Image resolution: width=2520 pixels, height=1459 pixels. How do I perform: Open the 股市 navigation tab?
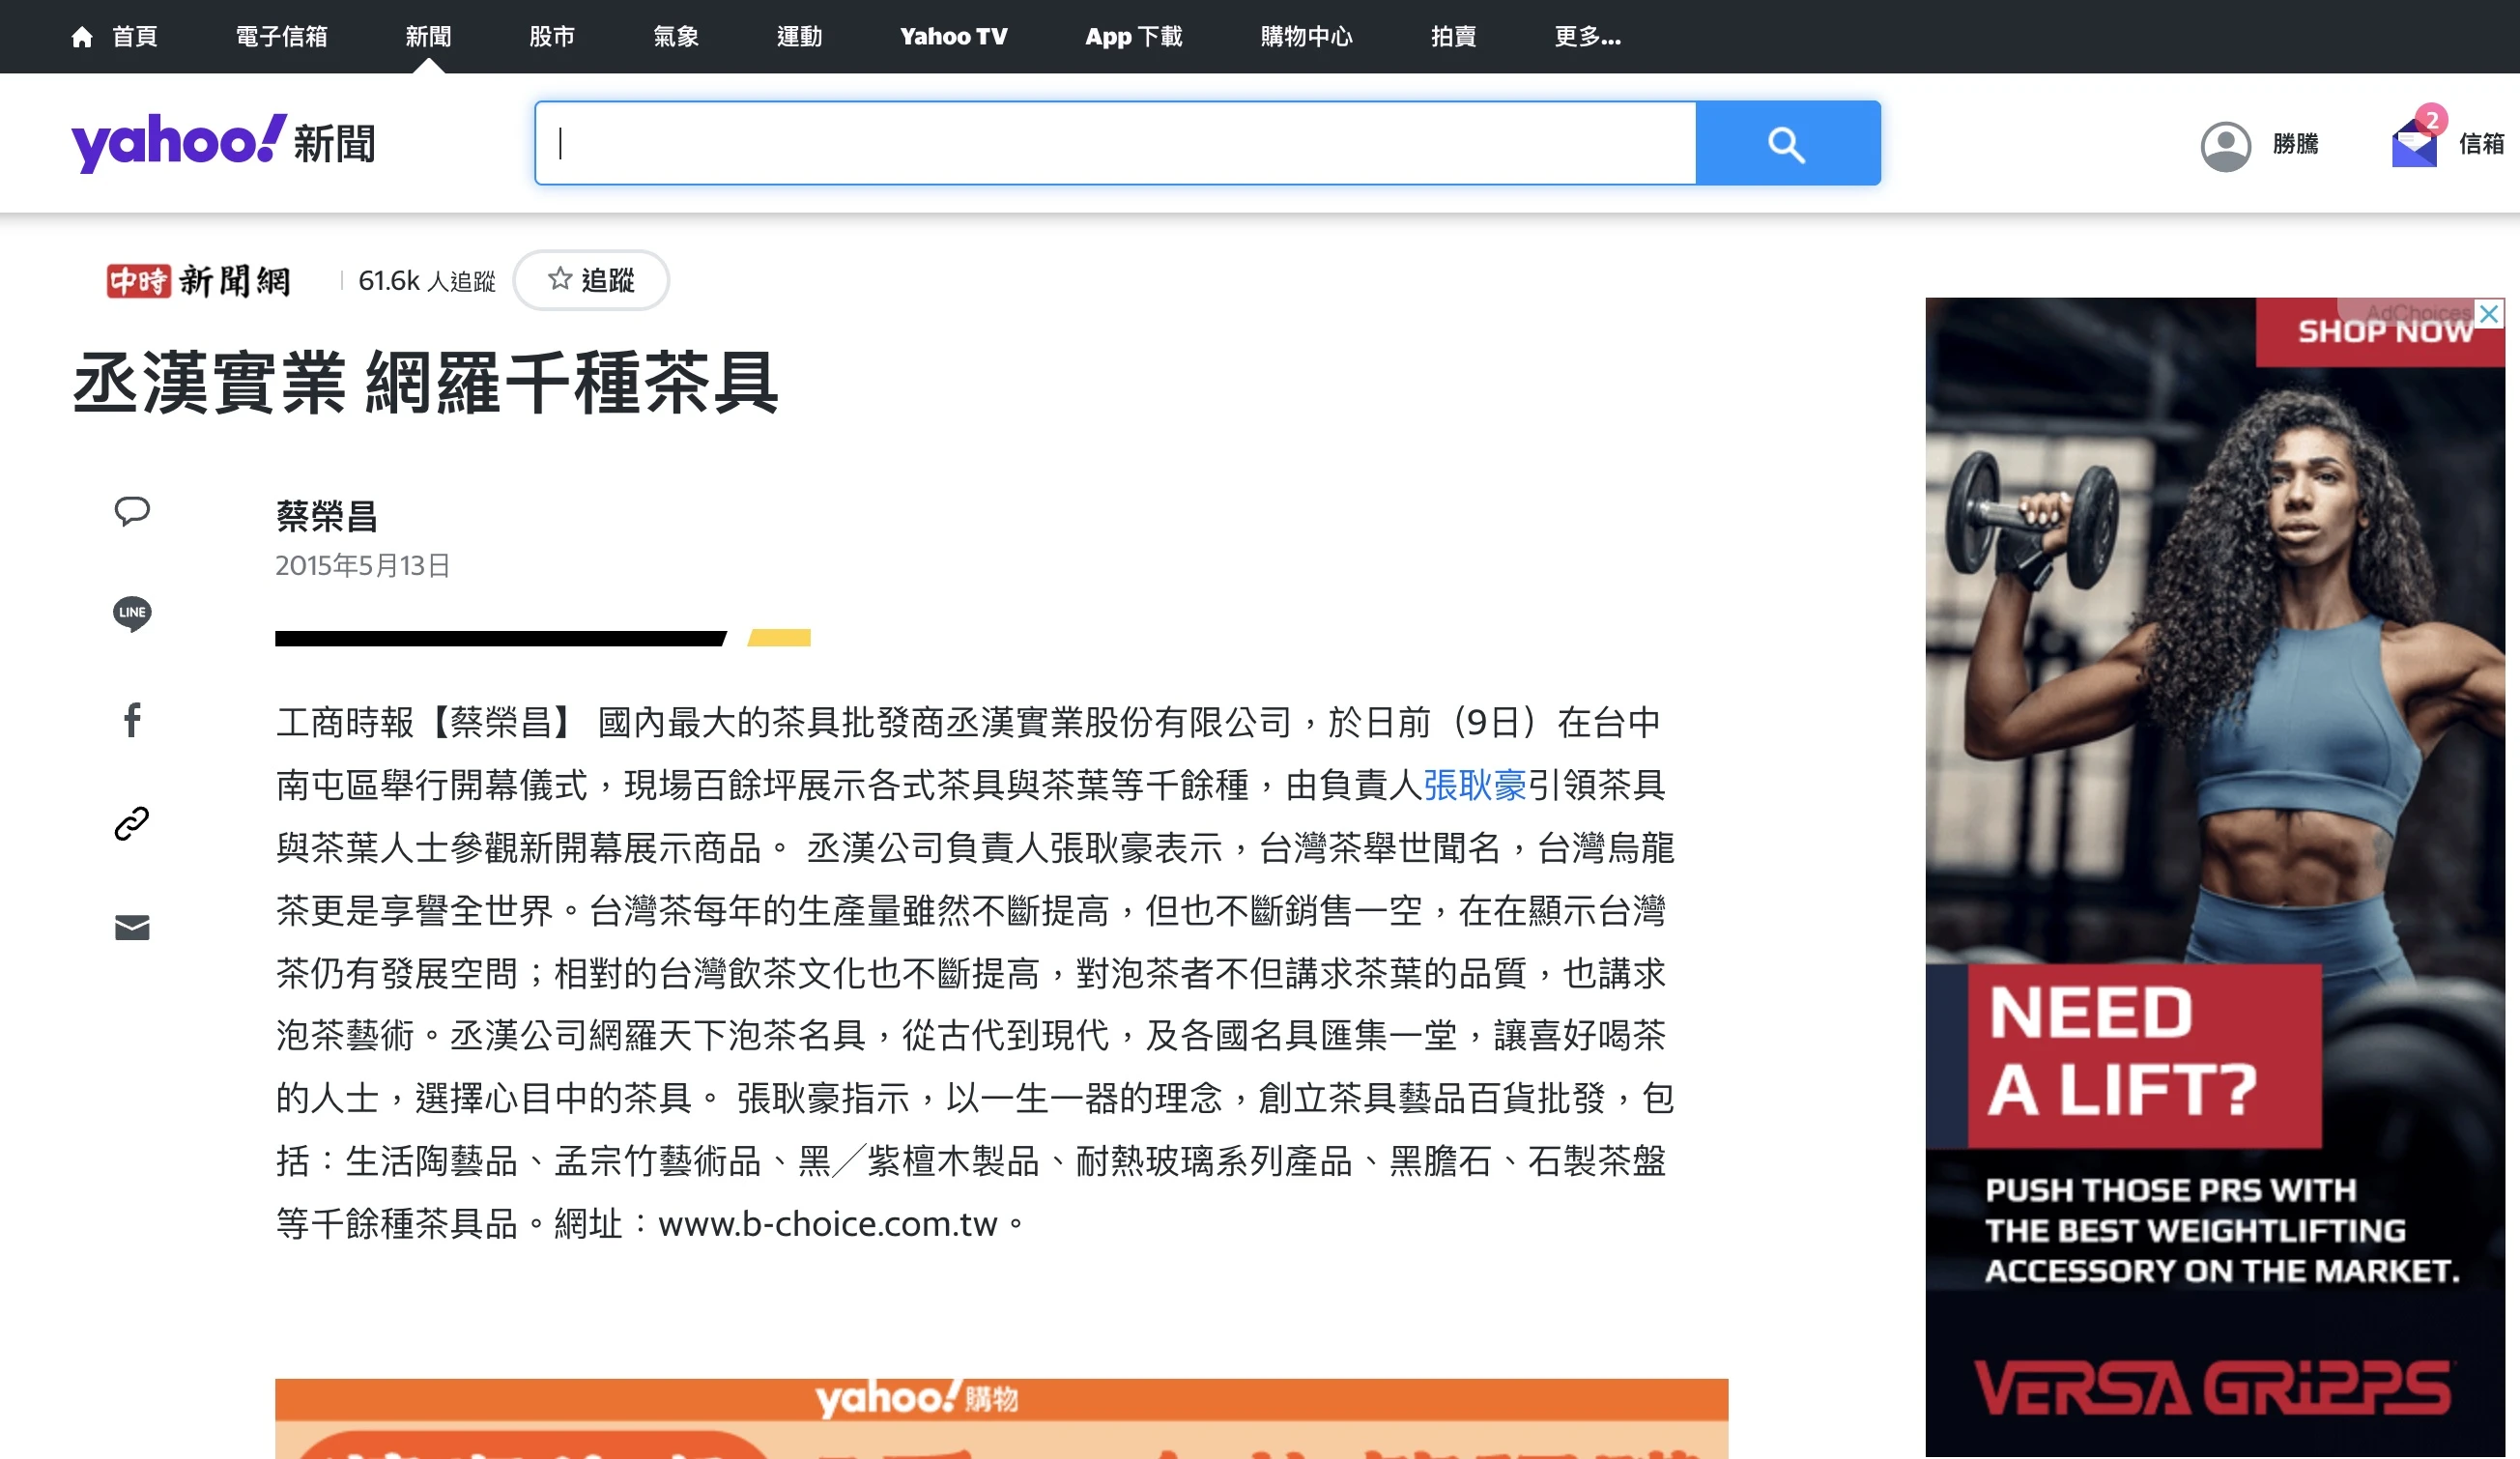click(552, 37)
